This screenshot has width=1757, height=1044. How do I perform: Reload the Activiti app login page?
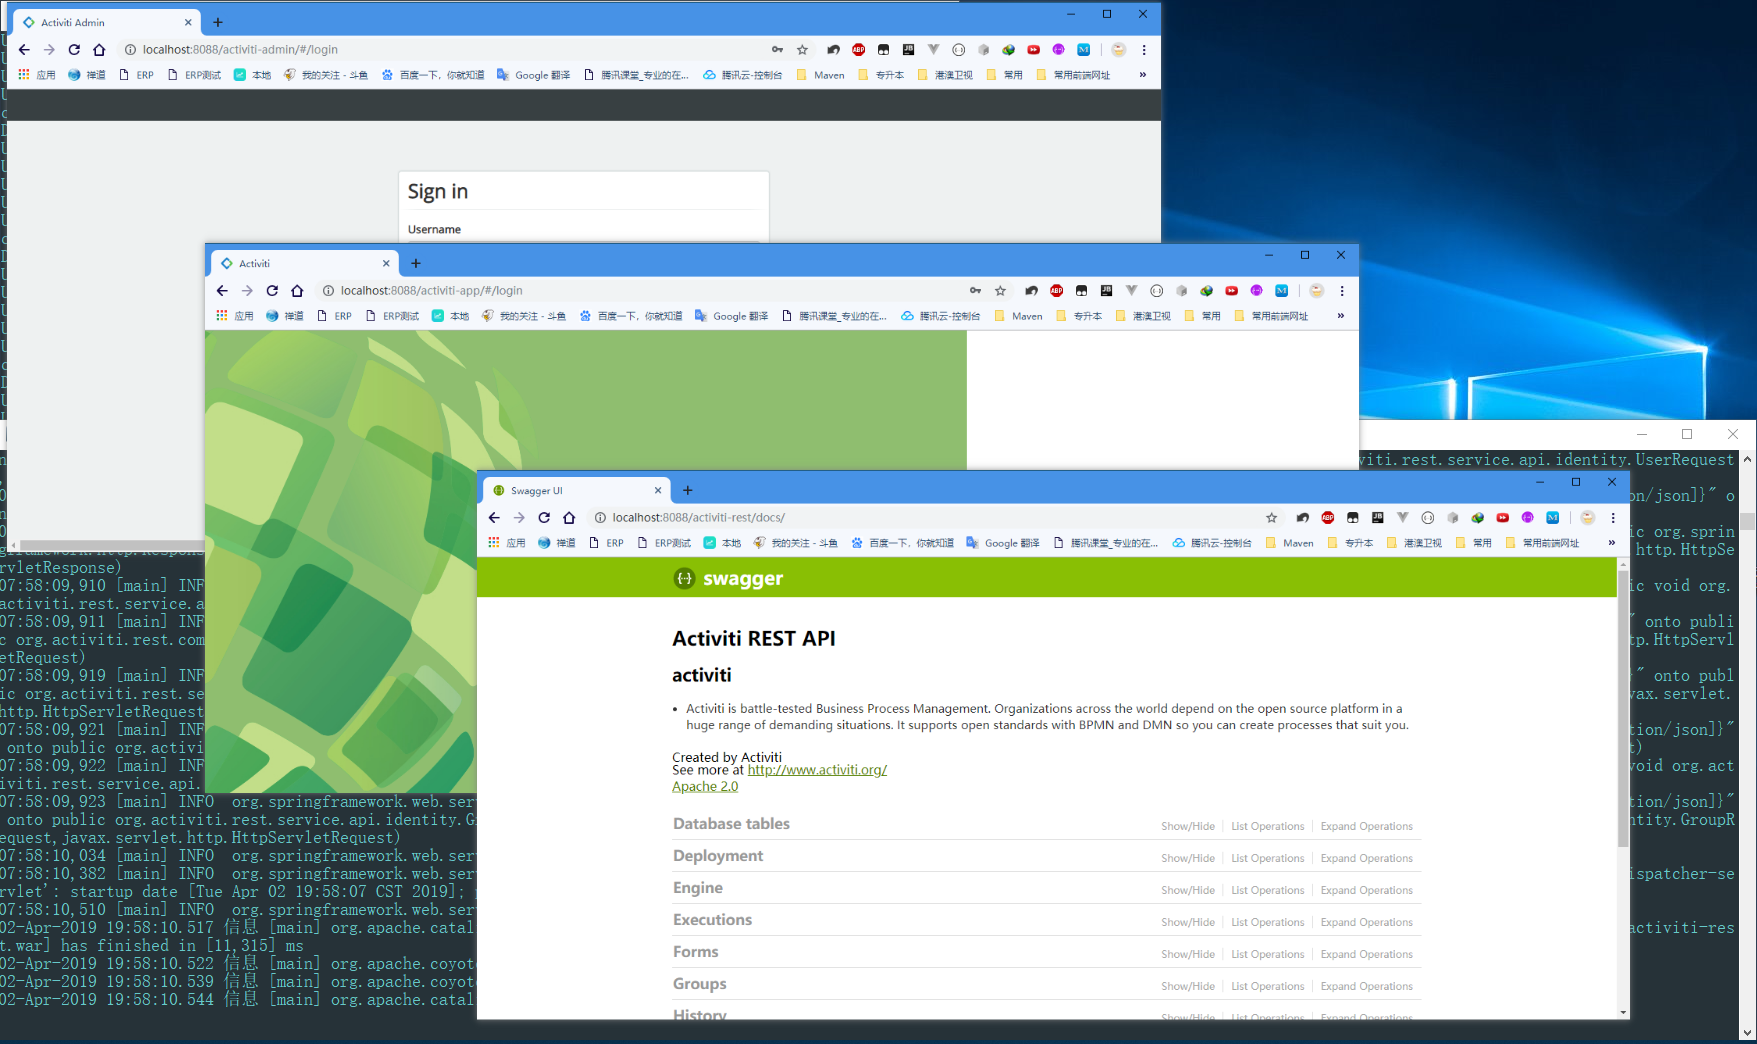tap(272, 290)
